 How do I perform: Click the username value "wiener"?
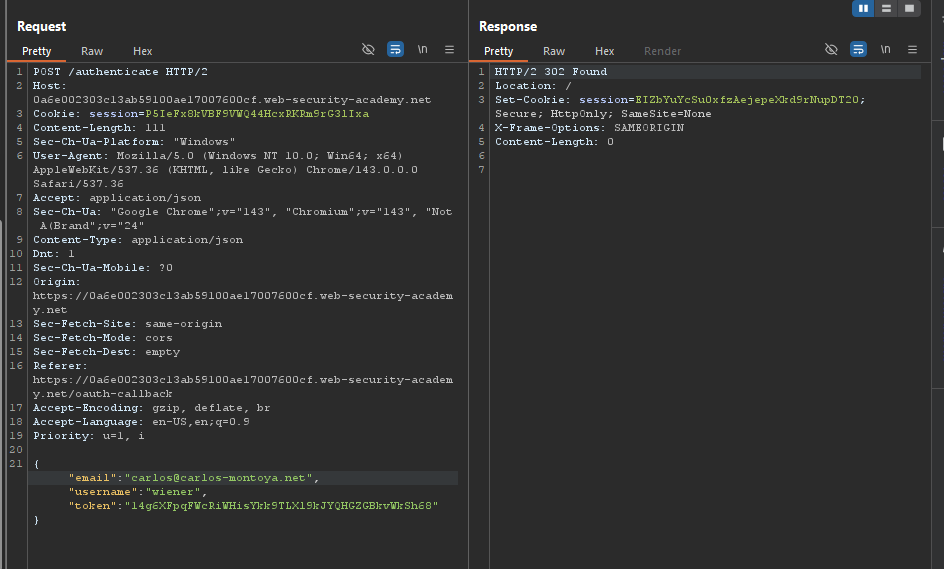173,492
